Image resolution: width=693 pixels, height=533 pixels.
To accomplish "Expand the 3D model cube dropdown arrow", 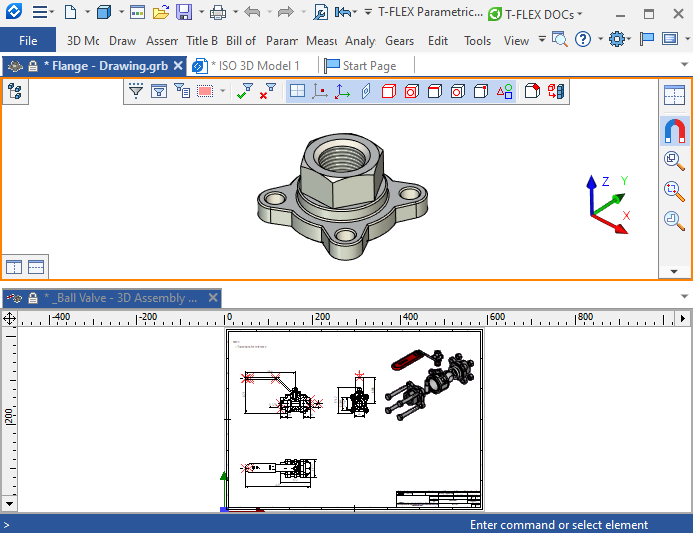I will click(122, 12).
